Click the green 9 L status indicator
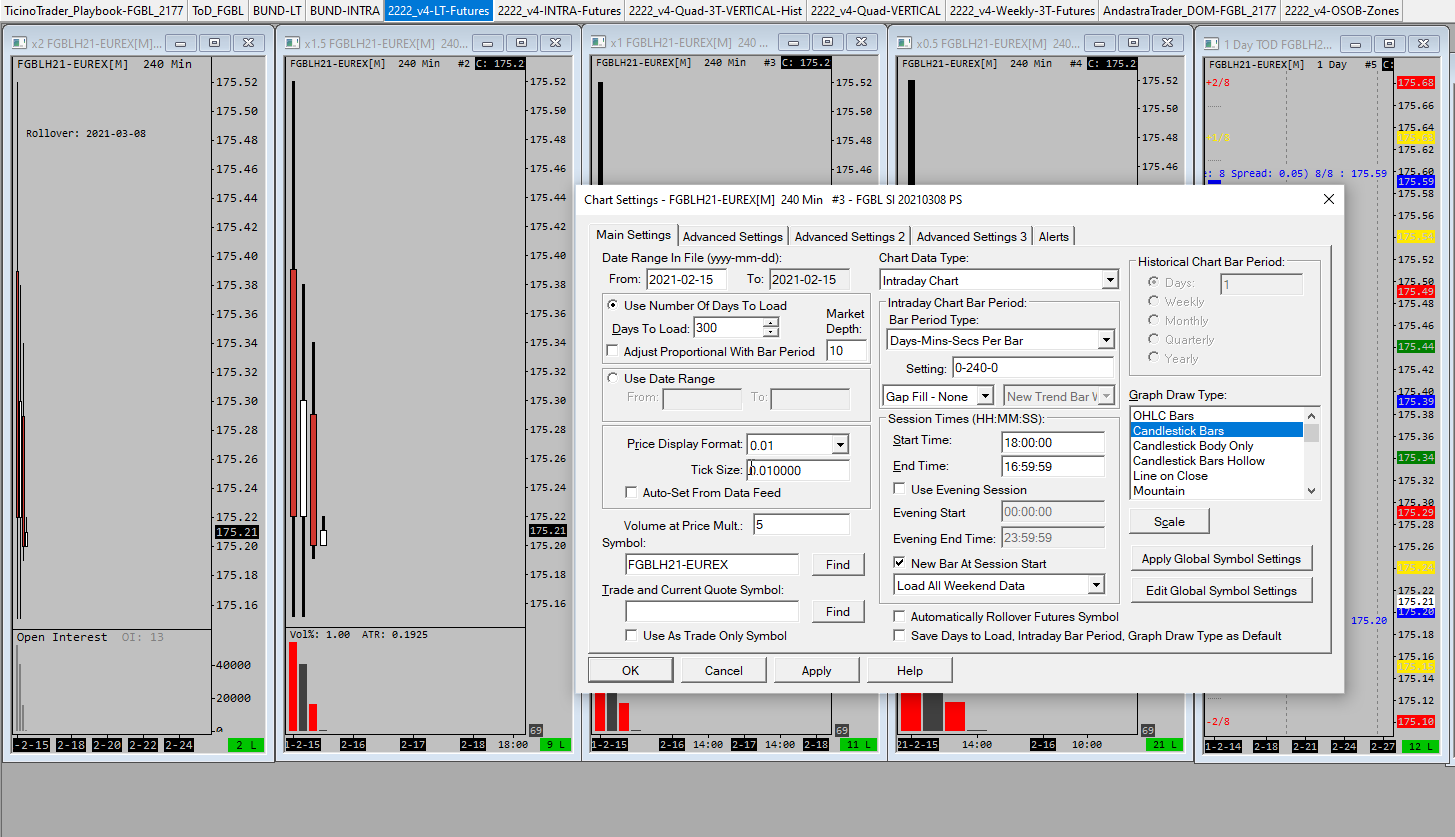The height and width of the screenshot is (837, 1455). pos(554,744)
